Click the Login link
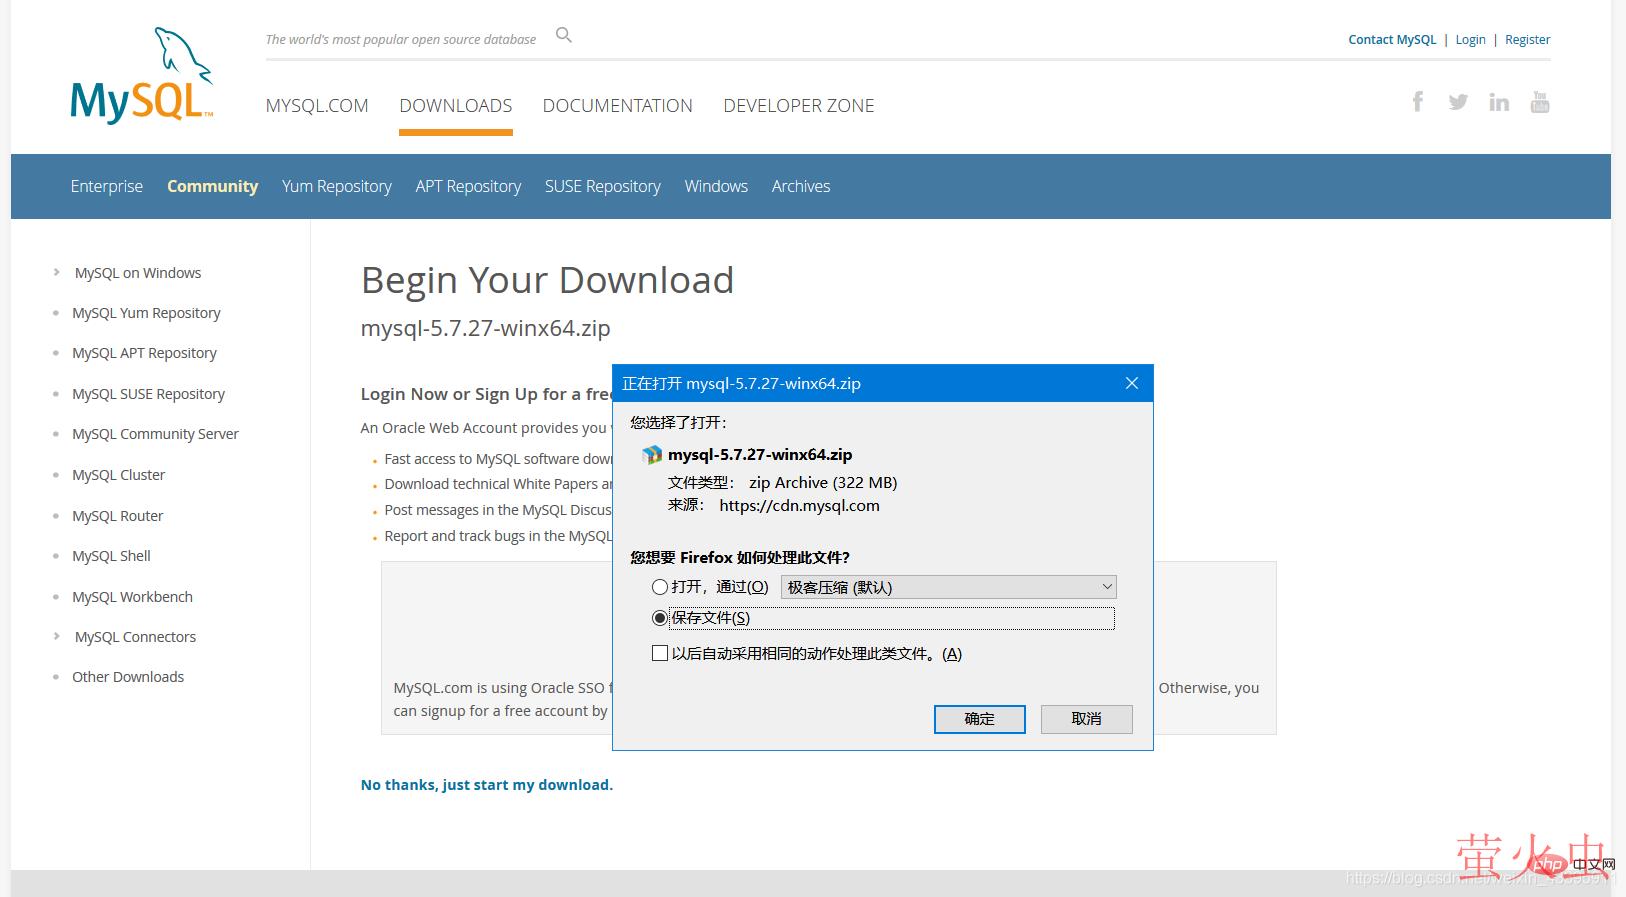The height and width of the screenshot is (897, 1626). coord(1470,40)
